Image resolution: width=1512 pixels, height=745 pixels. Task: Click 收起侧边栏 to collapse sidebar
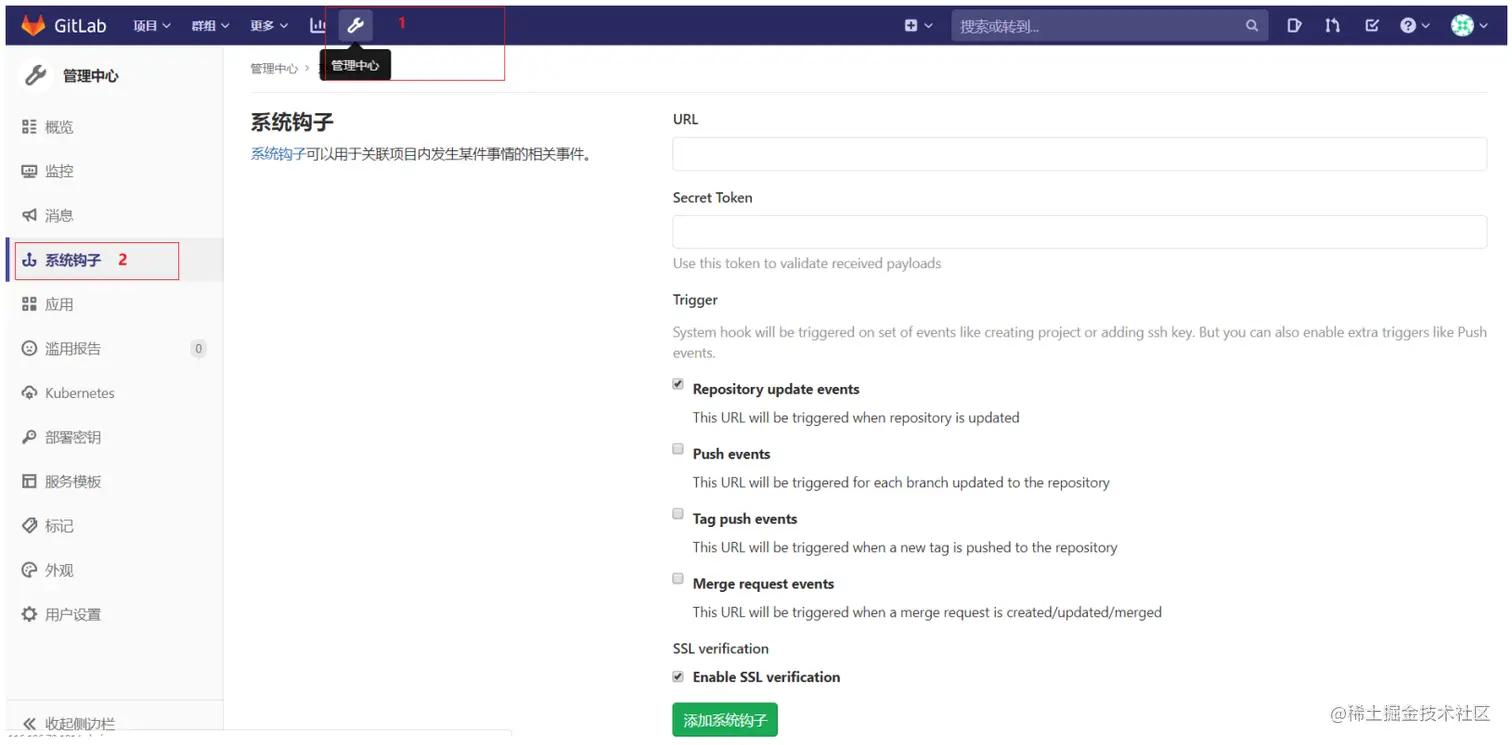[80, 723]
